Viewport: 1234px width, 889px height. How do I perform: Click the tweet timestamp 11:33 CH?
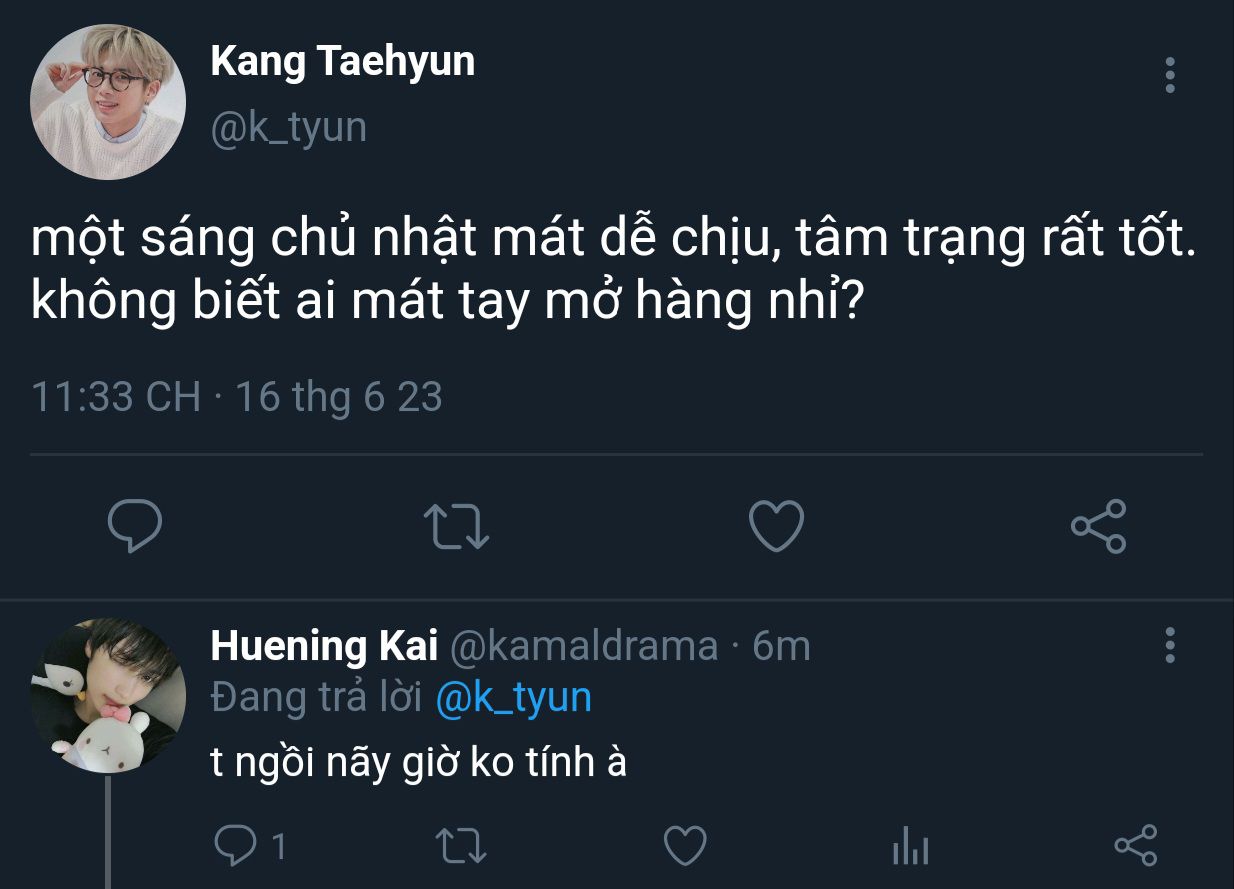[116, 397]
